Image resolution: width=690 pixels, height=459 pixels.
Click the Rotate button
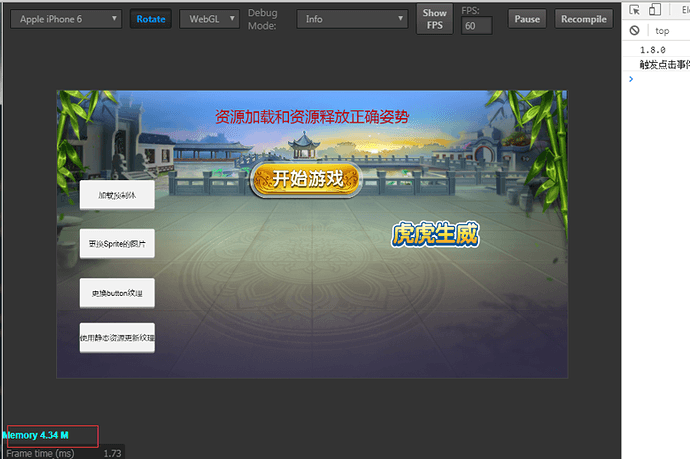tap(151, 19)
